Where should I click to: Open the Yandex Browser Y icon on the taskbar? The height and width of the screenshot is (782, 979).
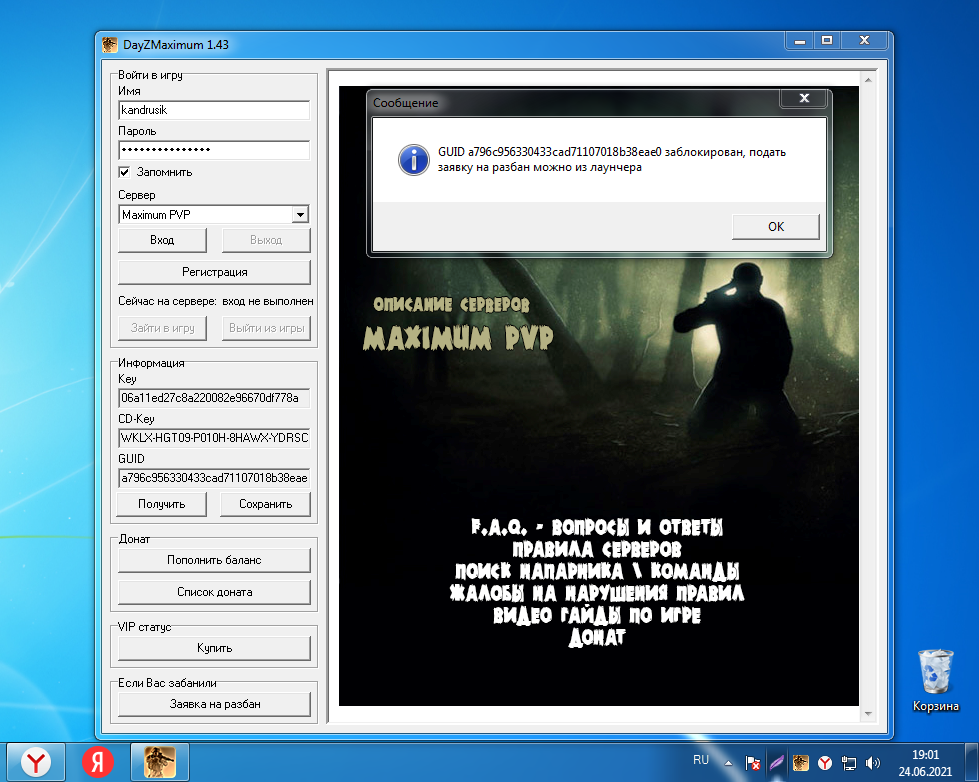(x=36, y=763)
